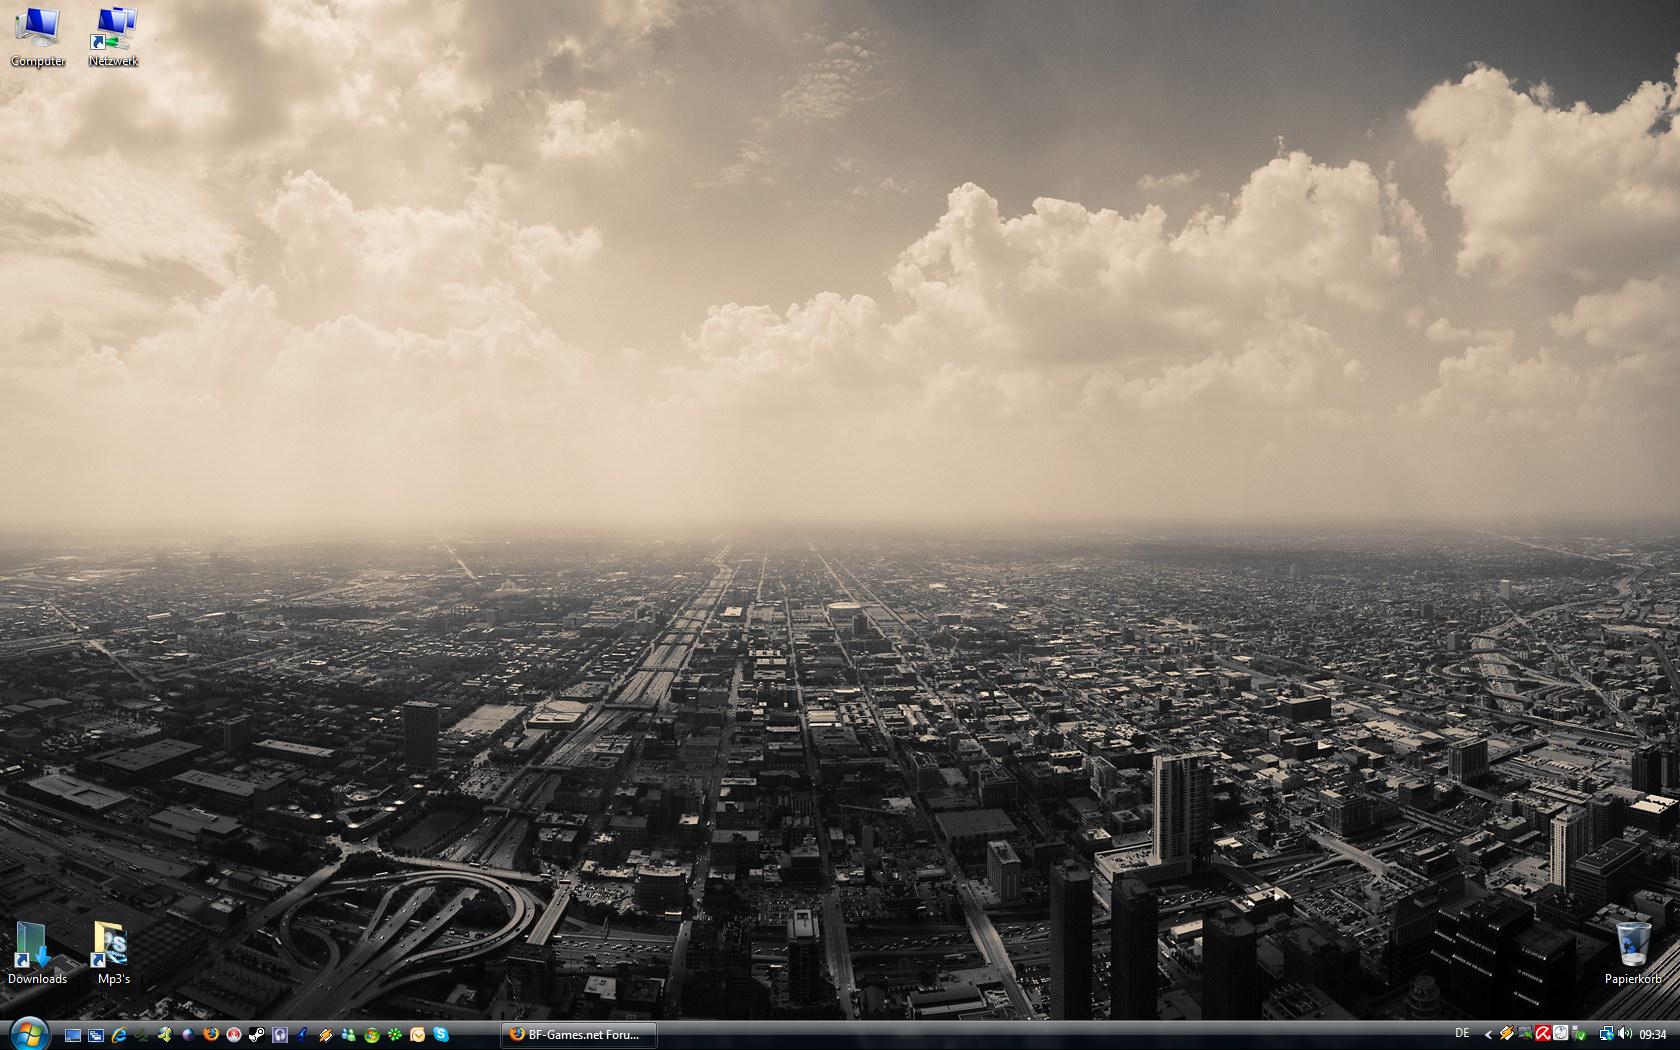Image resolution: width=1680 pixels, height=1050 pixels.
Task: Launch Winamp from the quick launch bar
Action: tap(326, 1035)
